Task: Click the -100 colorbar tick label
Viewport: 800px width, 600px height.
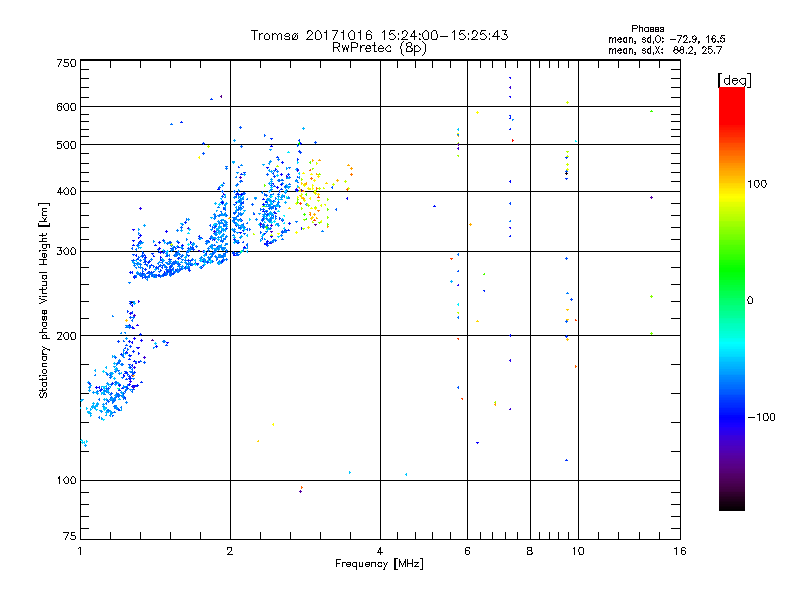Action: pyautogui.click(x=762, y=417)
